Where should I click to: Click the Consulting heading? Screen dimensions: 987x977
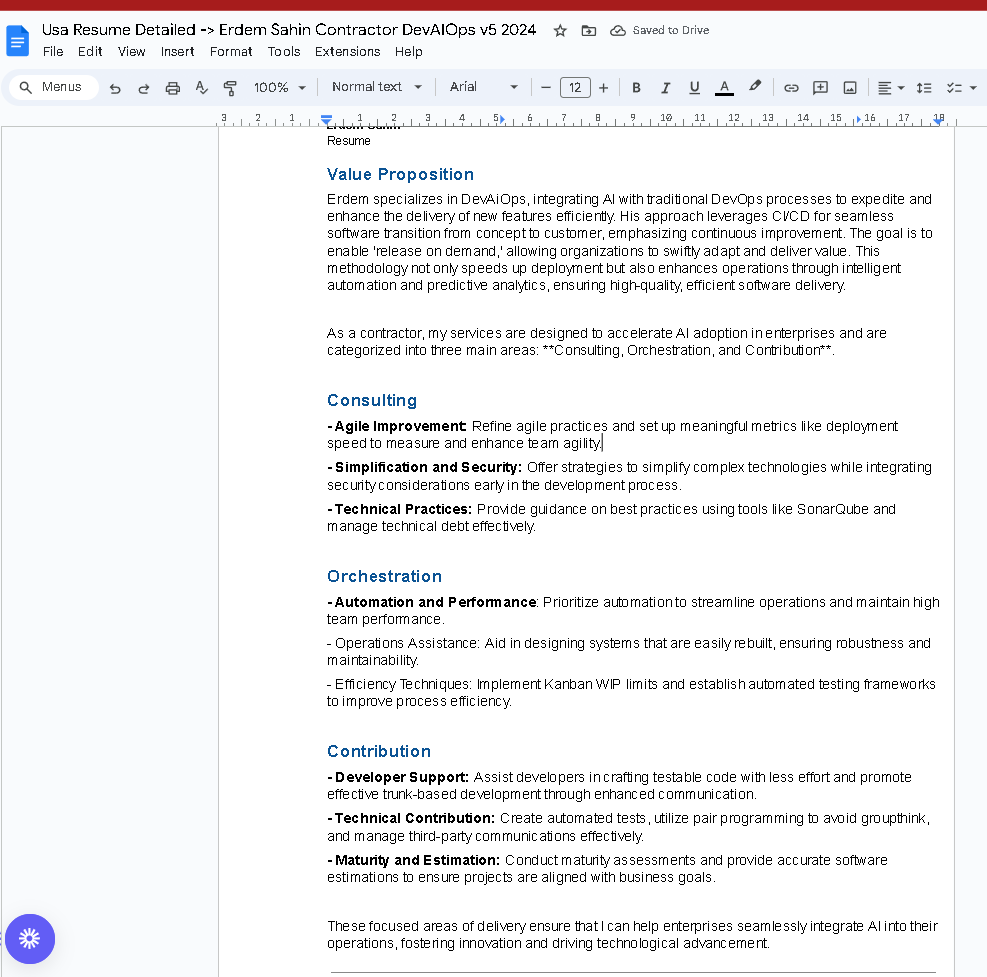click(372, 400)
